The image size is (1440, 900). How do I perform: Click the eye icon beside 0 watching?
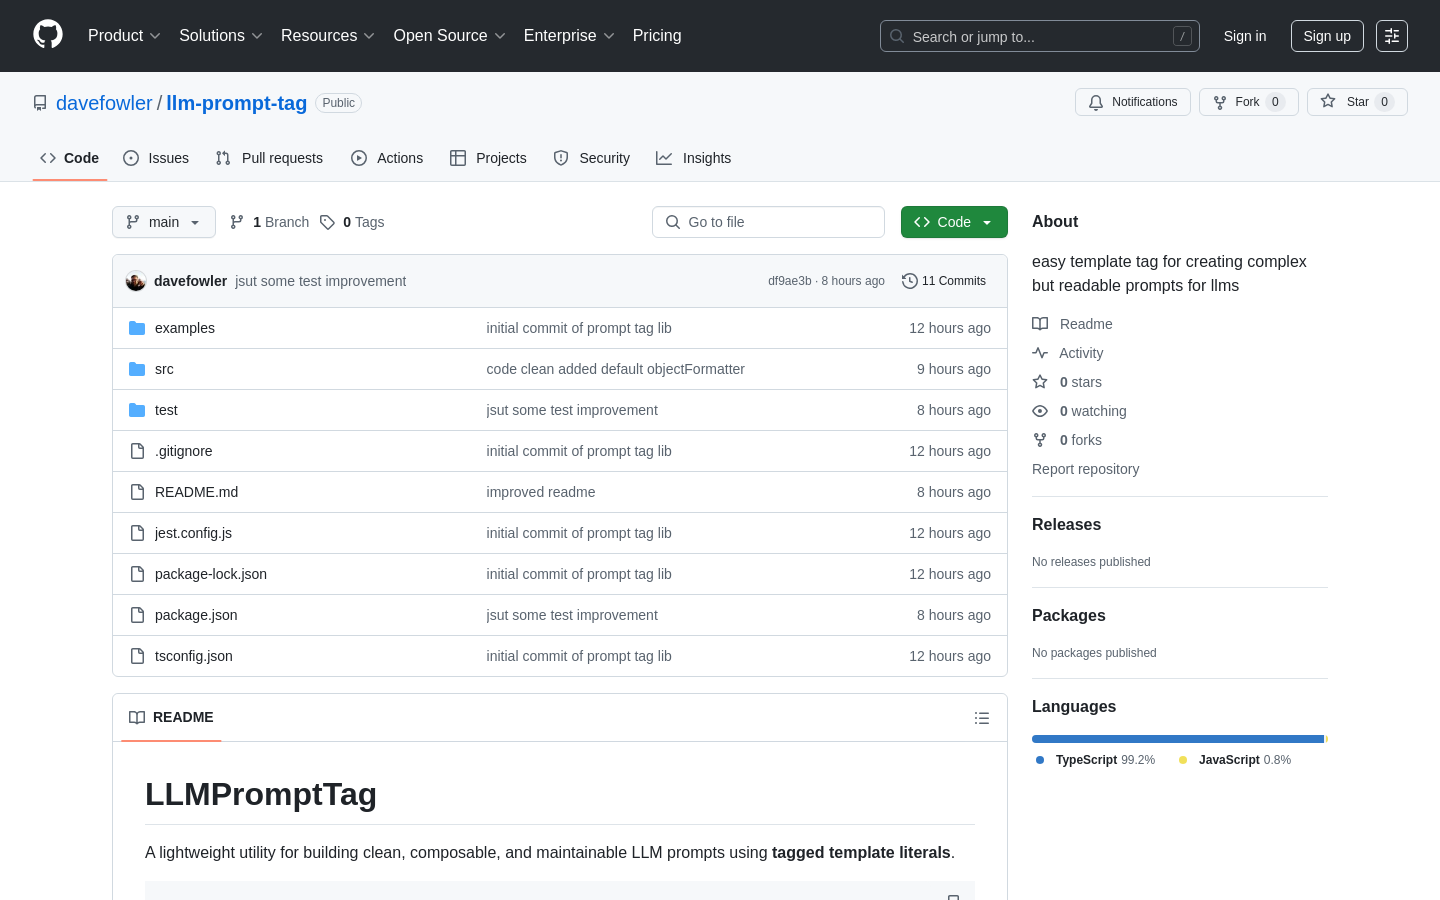click(x=1040, y=411)
